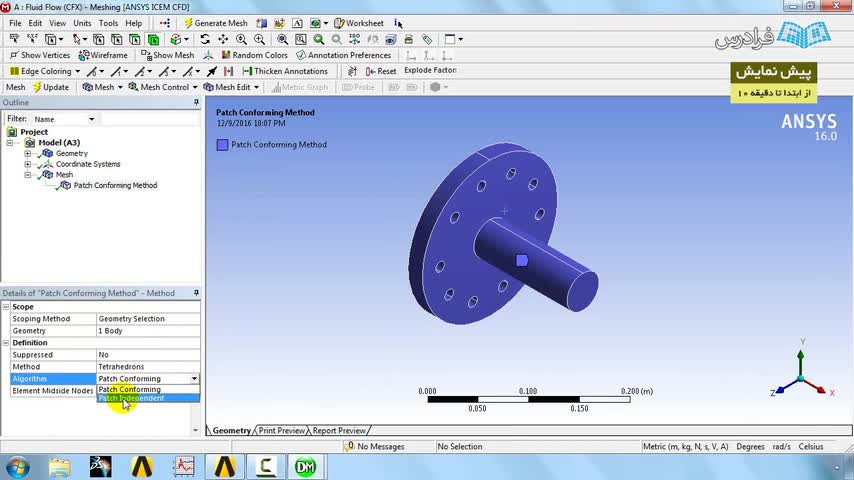
Task: Click the Patch Conforming Method legend swatch
Action: [222, 145]
